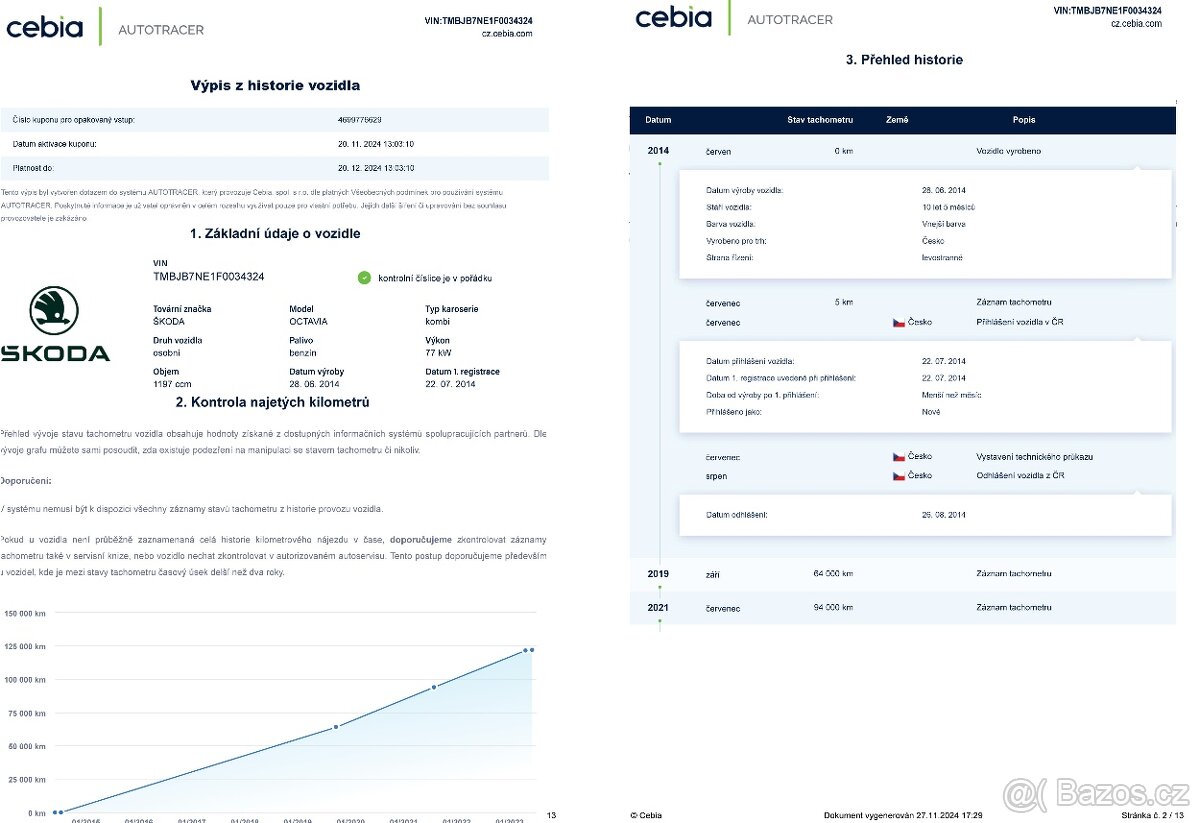The height and width of the screenshot is (823, 1200).
Task: Select 'Vnější barva' value
Action: (944, 224)
